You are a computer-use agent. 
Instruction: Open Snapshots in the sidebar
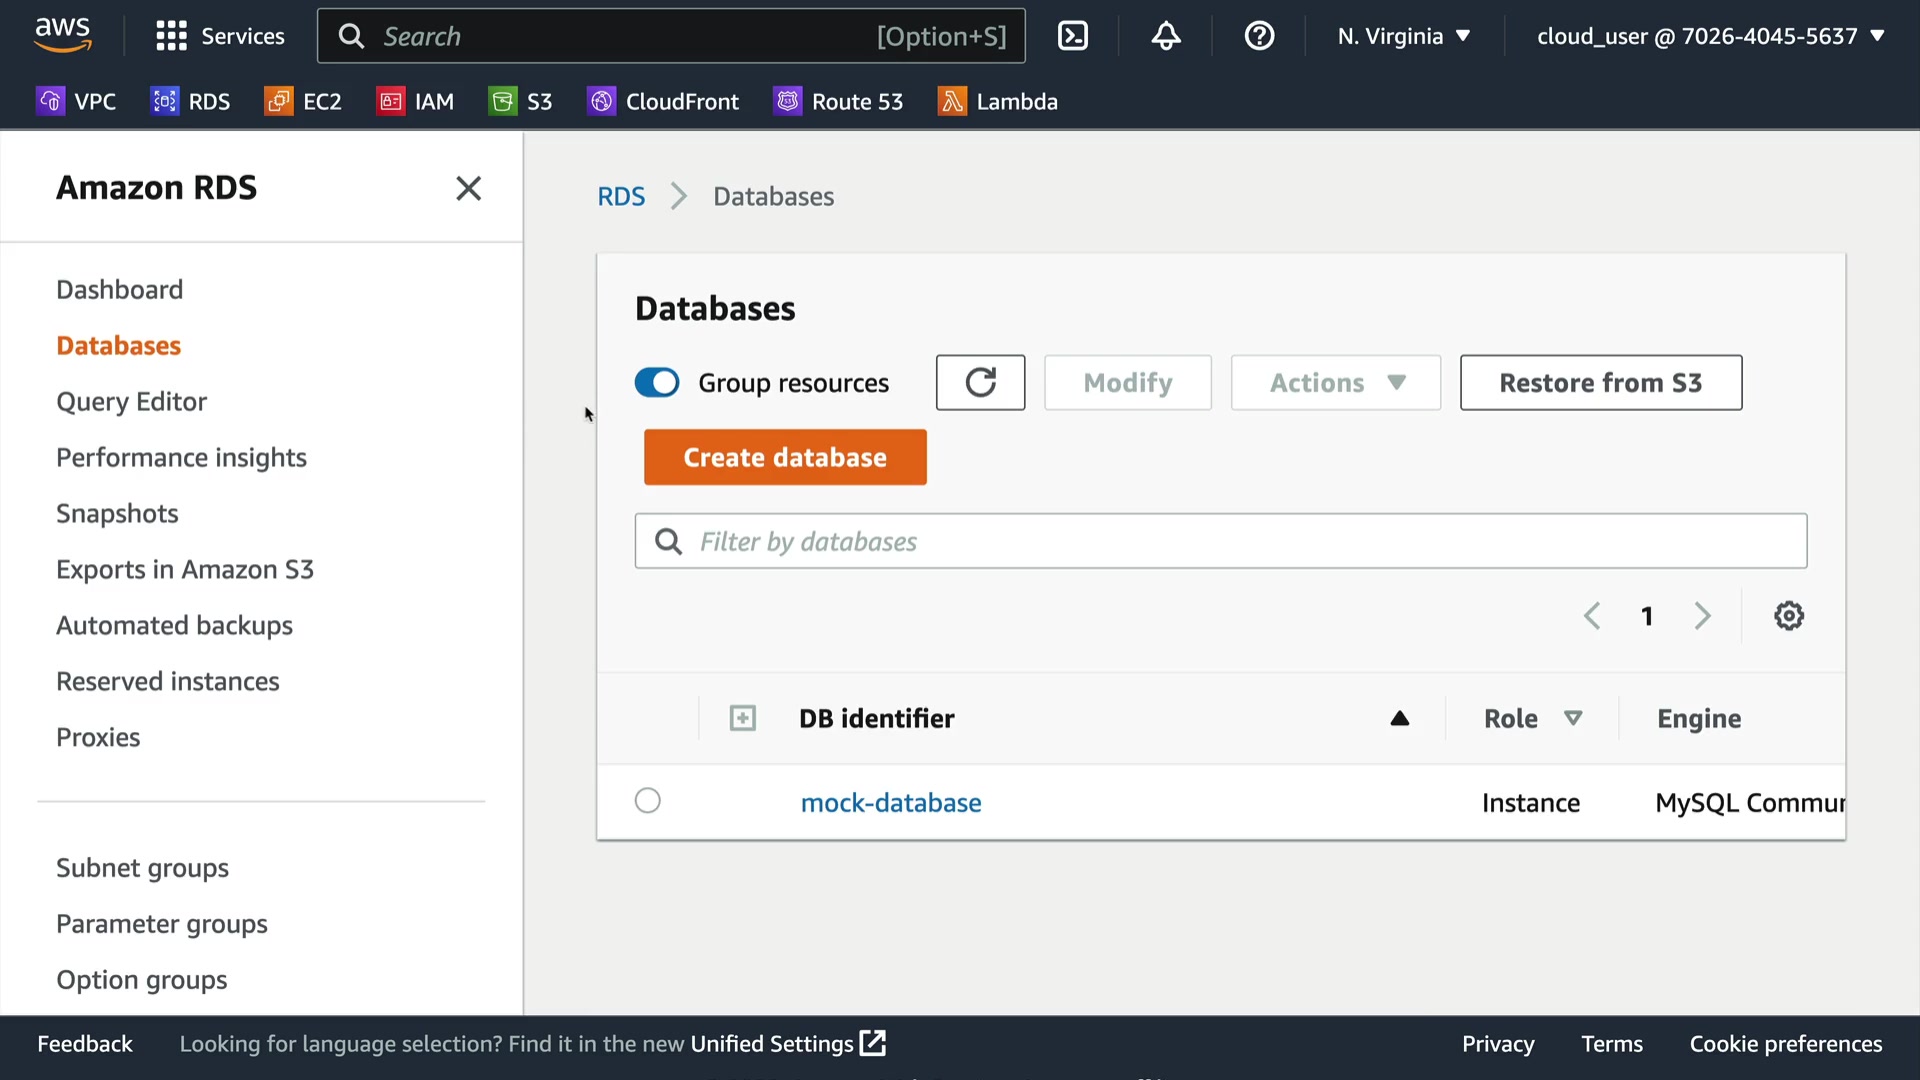click(x=117, y=513)
